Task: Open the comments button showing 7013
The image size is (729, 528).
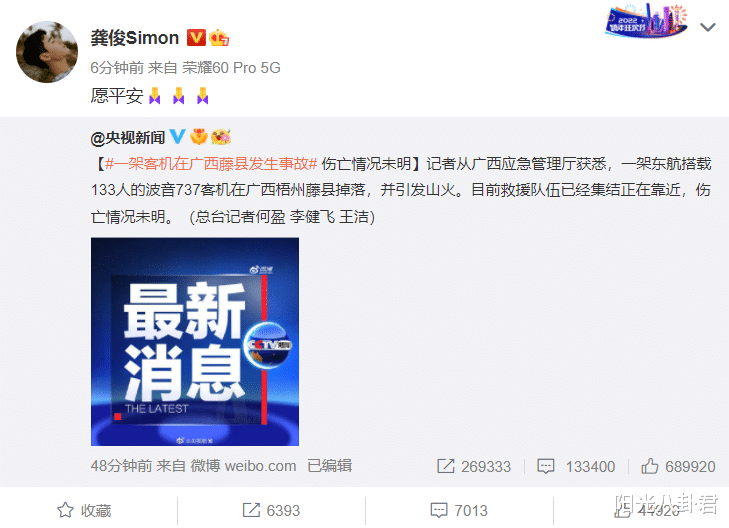Action: tap(459, 510)
